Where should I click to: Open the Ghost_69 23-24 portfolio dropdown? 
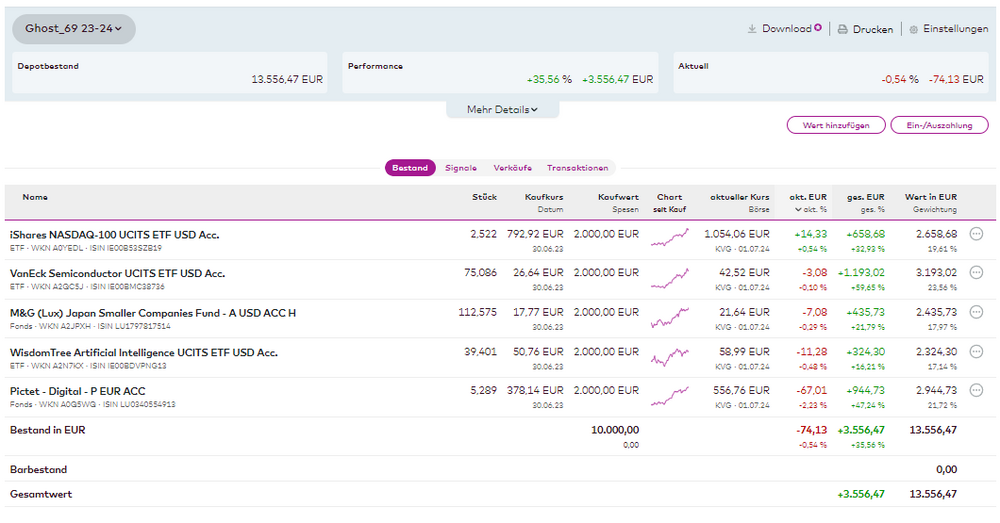(74, 29)
